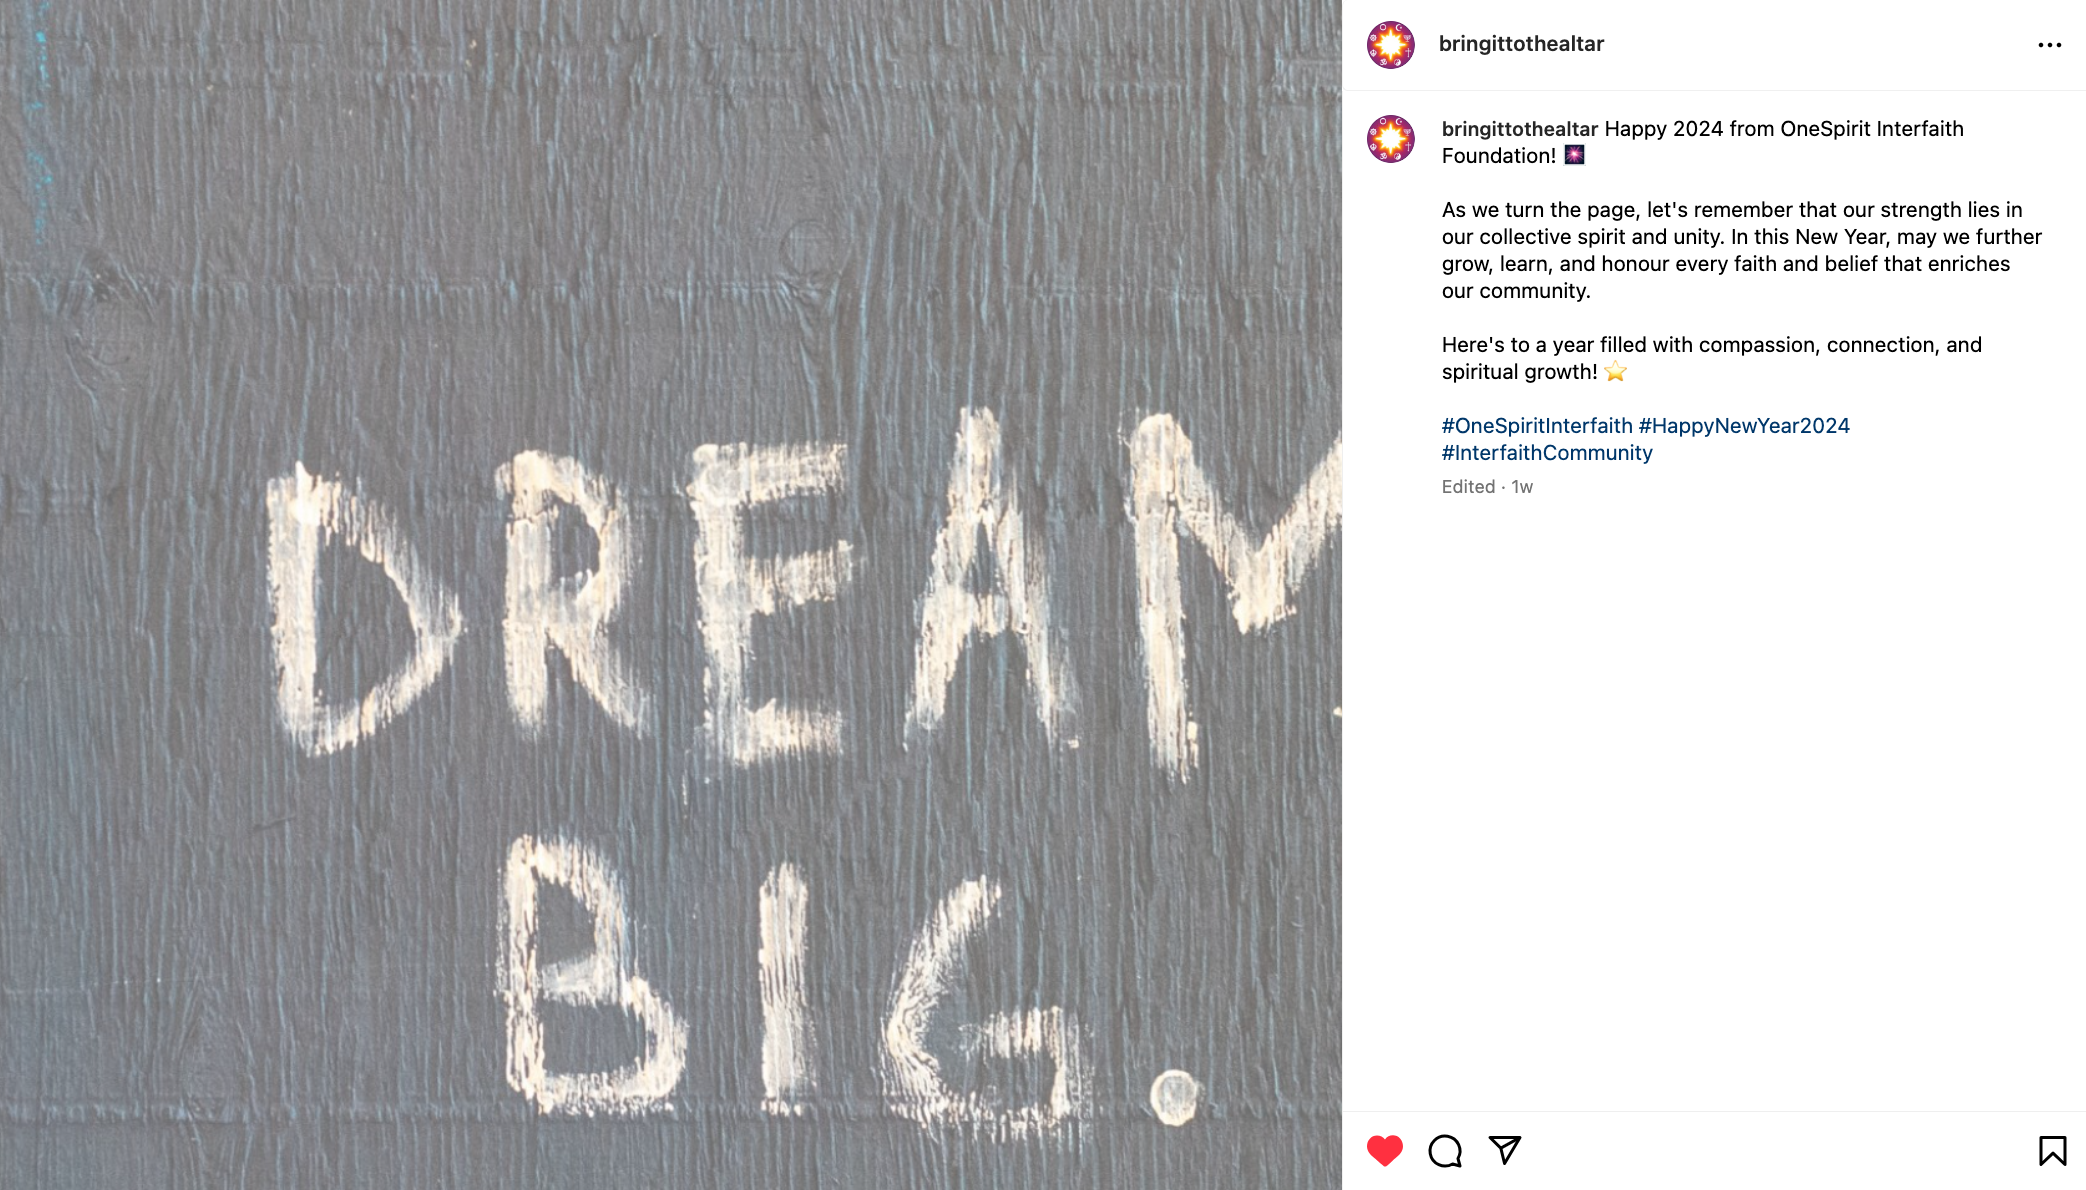Click the white dot after BIG
This screenshot has width=2086, height=1190.
(x=1173, y=1096)
